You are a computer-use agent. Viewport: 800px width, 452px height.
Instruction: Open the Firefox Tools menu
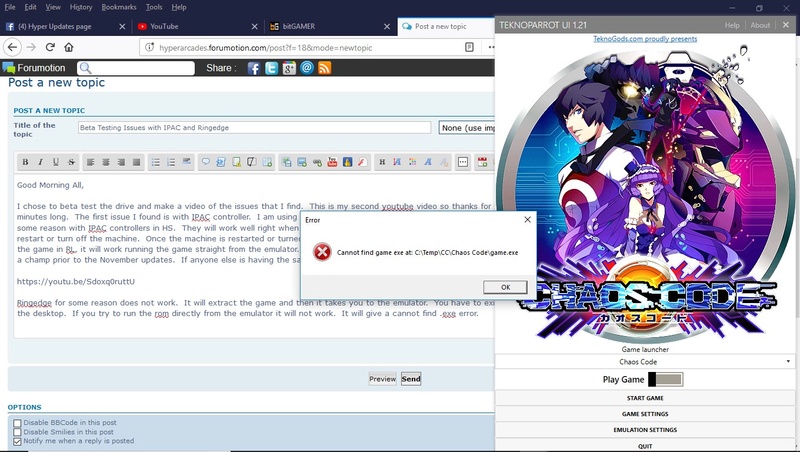coord(154,7)
